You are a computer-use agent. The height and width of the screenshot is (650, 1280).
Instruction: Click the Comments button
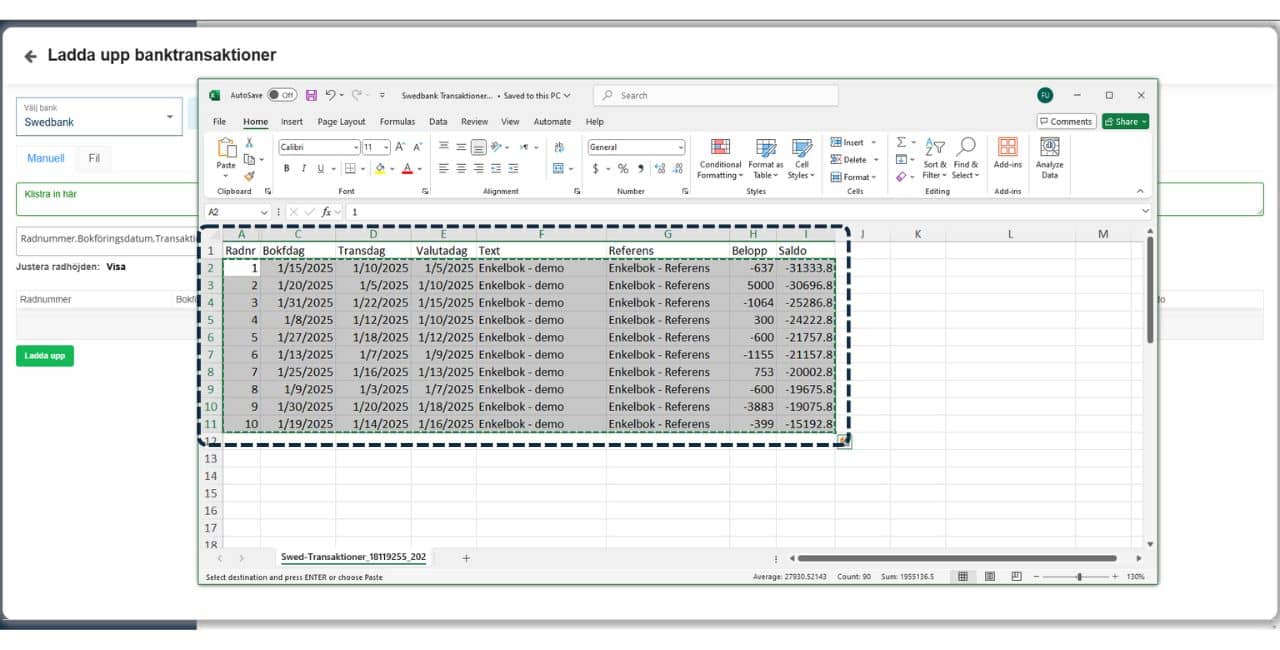tap(1066, 121)
